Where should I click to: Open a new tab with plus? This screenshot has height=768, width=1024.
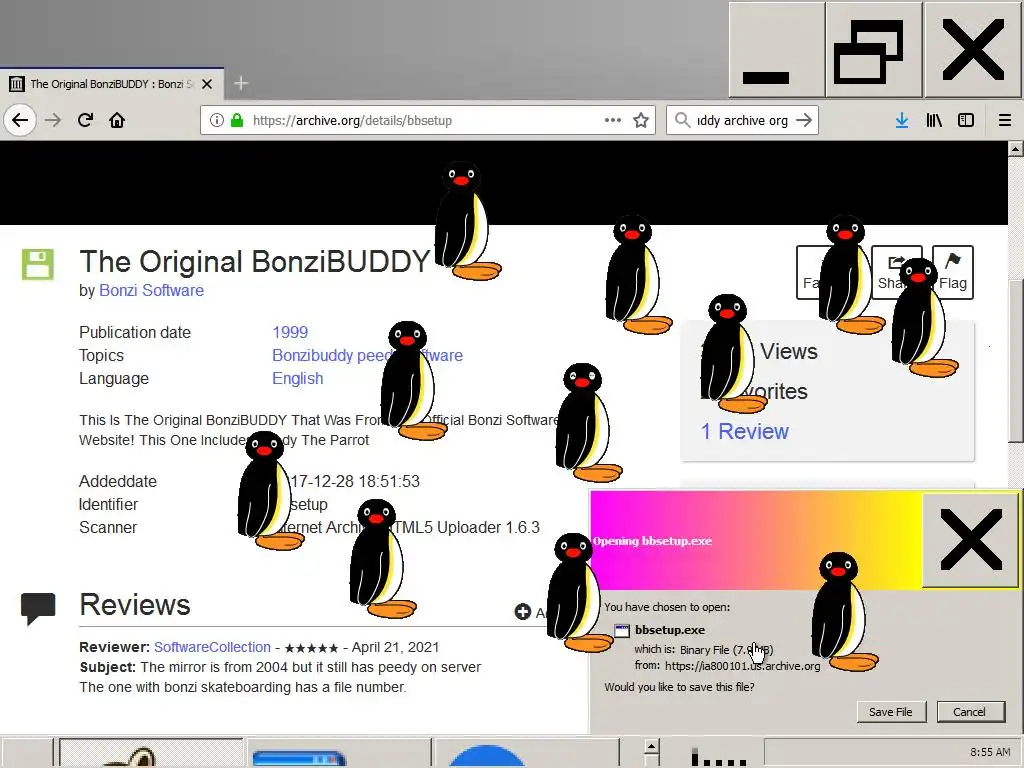[241, 83]
